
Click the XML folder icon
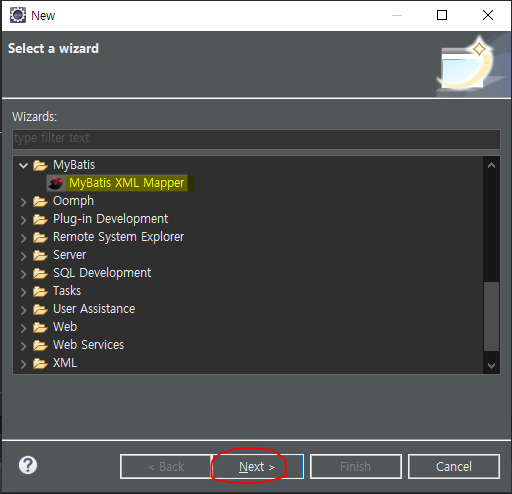pos(40,363)
